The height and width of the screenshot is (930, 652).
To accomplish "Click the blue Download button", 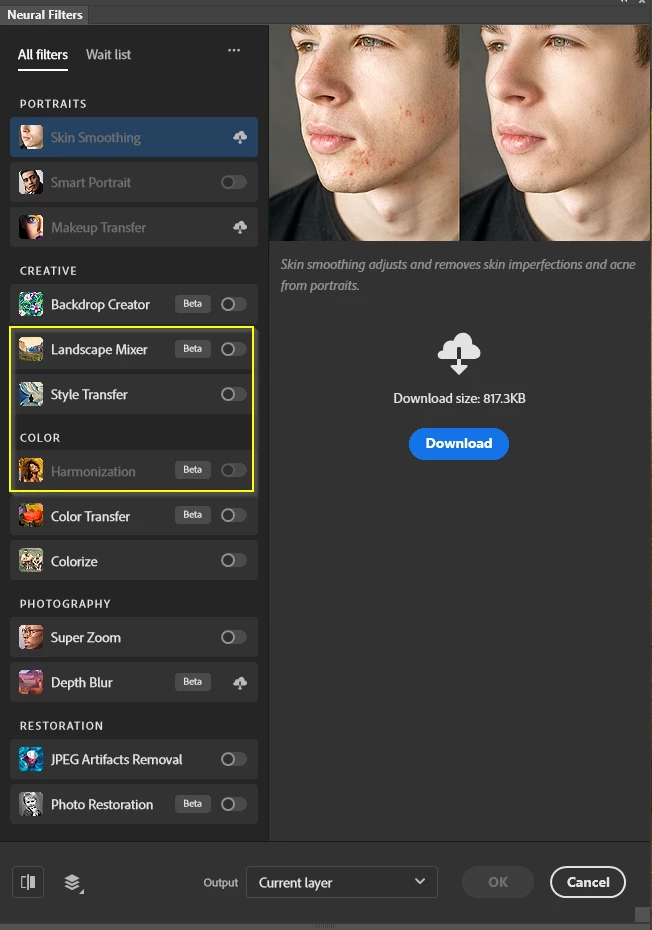I will point(459,444).
